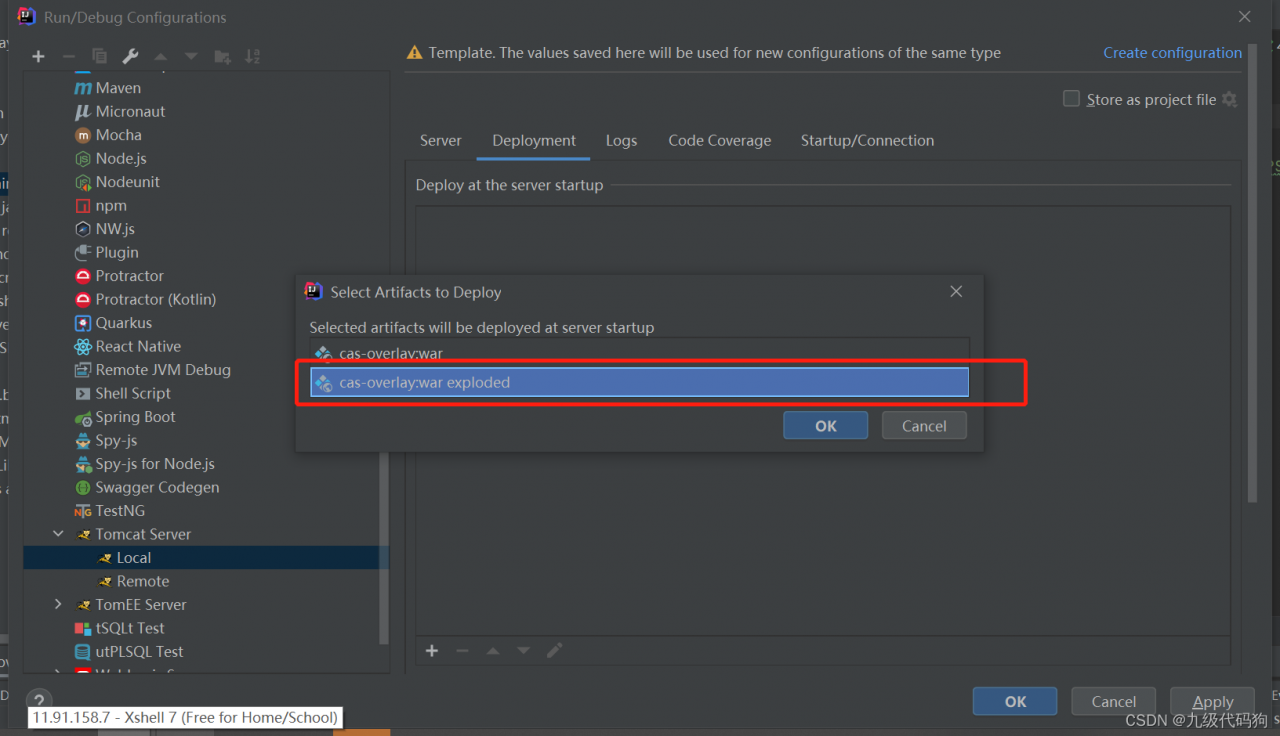The image size is (1280, 736).
Task: Select the Remote JVM Debug template
Action: pyautogui.click(x=163, y=370)
